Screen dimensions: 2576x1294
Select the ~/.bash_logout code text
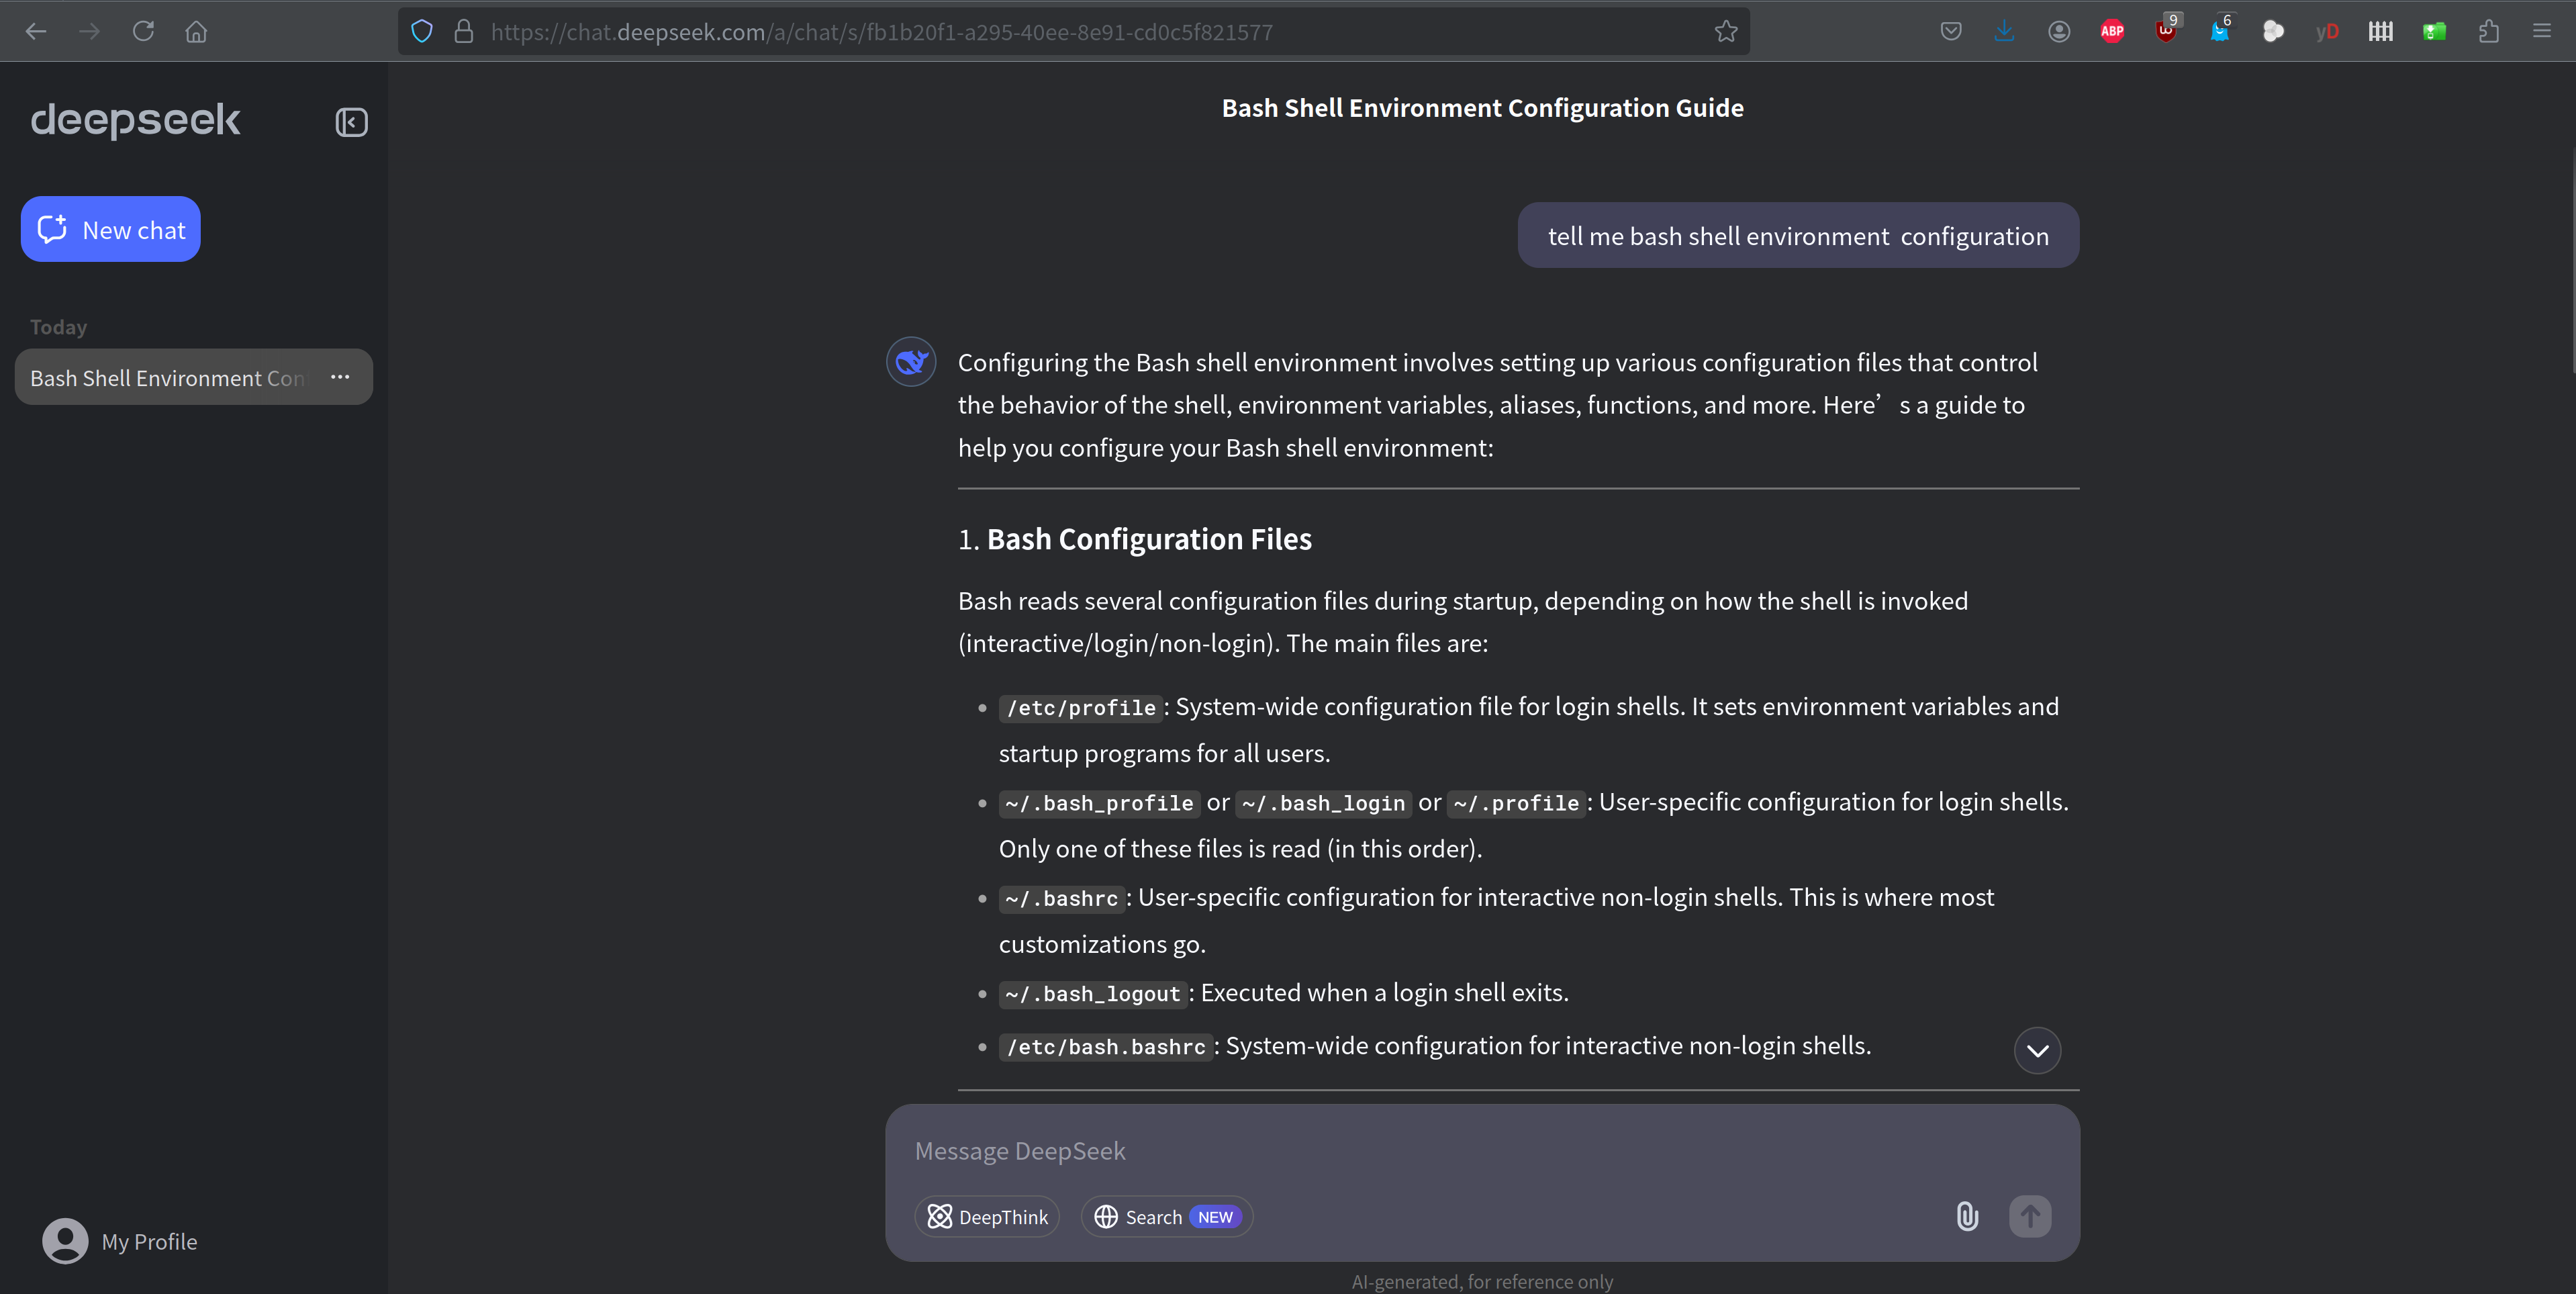click(x=1093, y=994)
